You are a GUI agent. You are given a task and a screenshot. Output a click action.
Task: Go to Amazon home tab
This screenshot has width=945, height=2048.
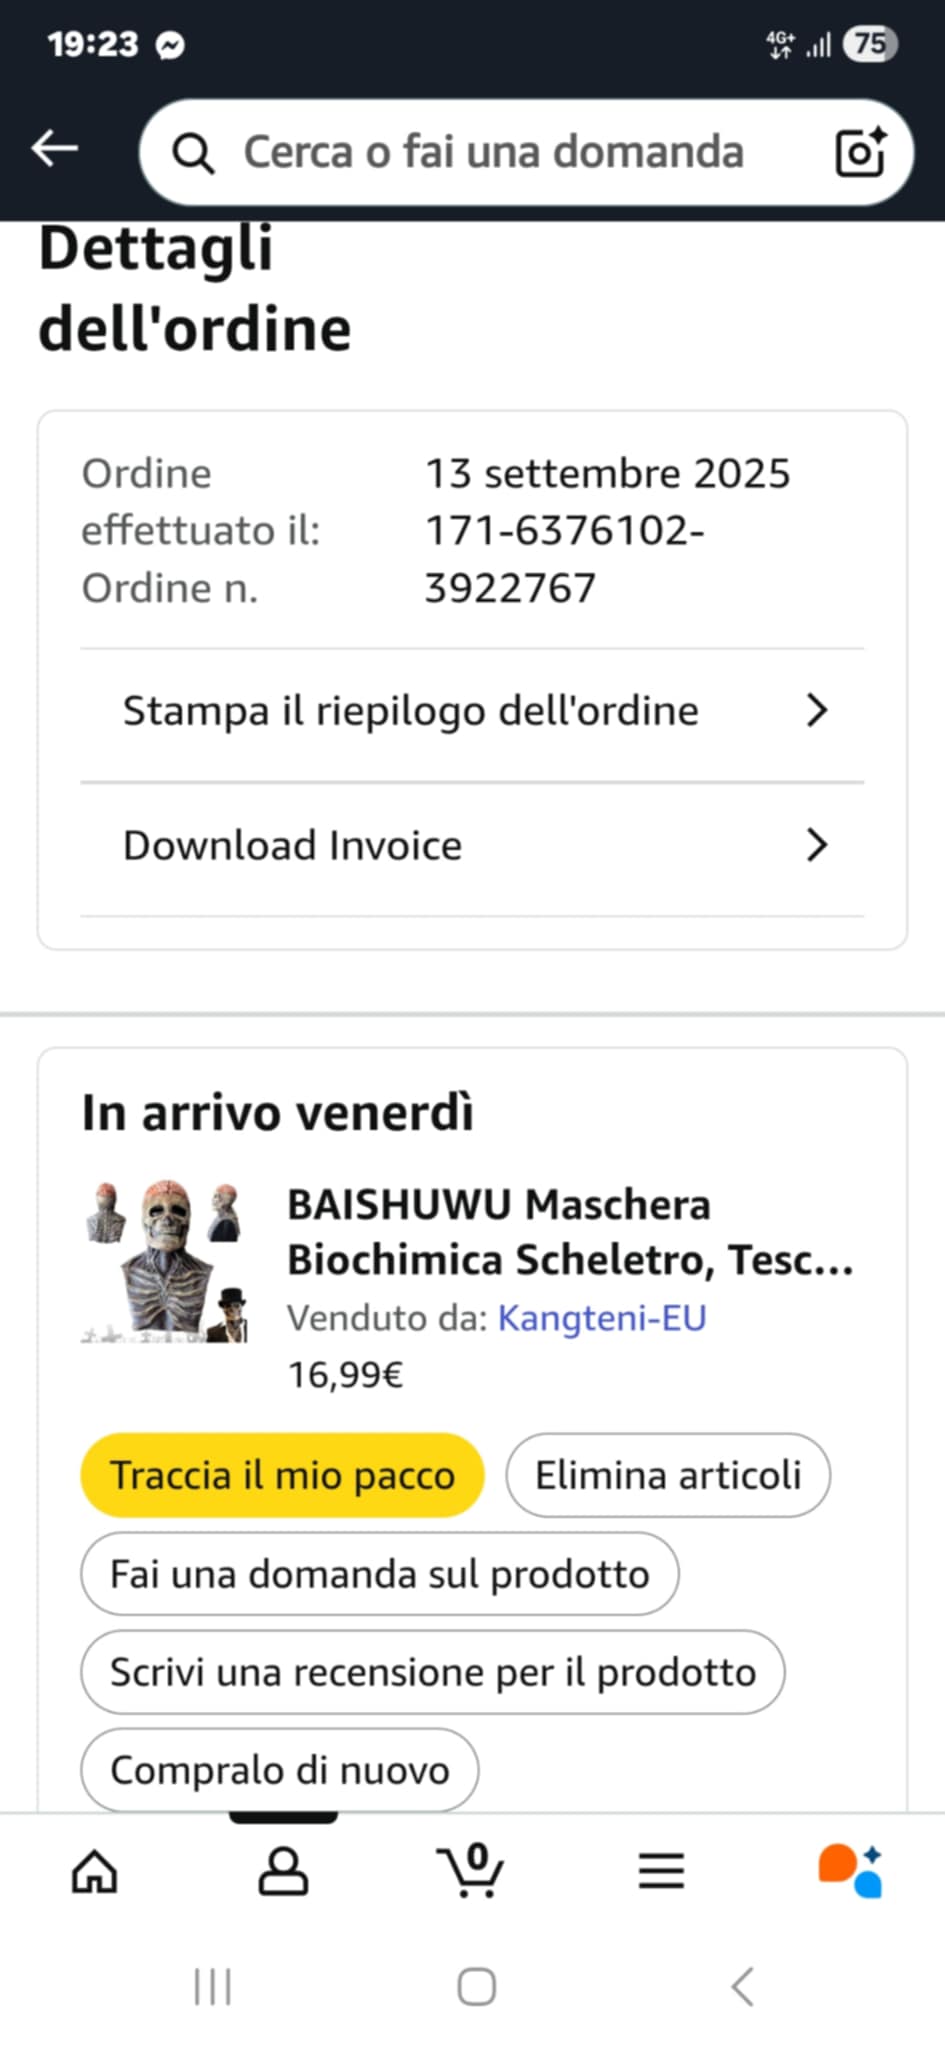[x=95, y=1871]
